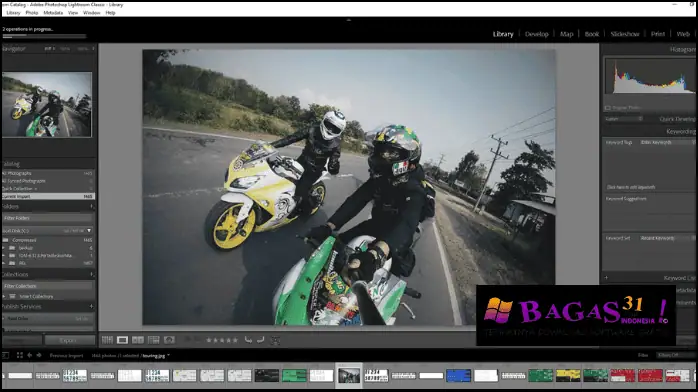This screenshot has width=698, height=392.
Task: Switch to the Web module
Action: pyautogui.click(x=683, y=34)
